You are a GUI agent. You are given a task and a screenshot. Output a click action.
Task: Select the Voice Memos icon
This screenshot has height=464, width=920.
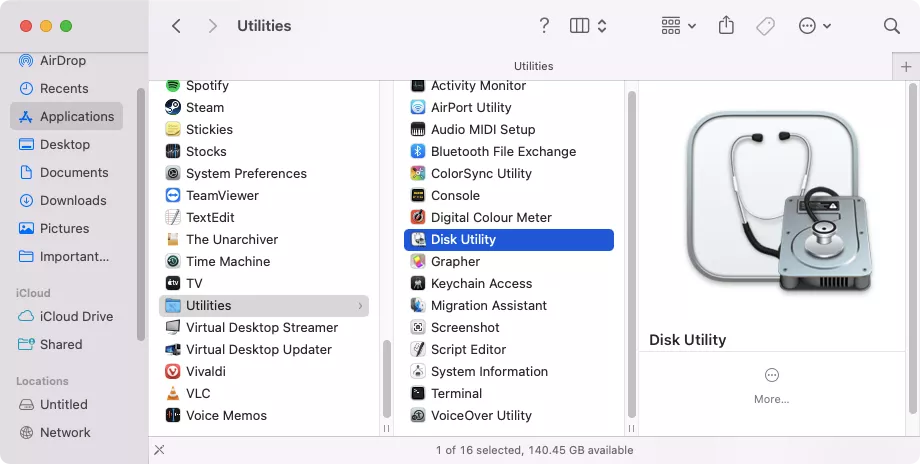coord(172,415)
